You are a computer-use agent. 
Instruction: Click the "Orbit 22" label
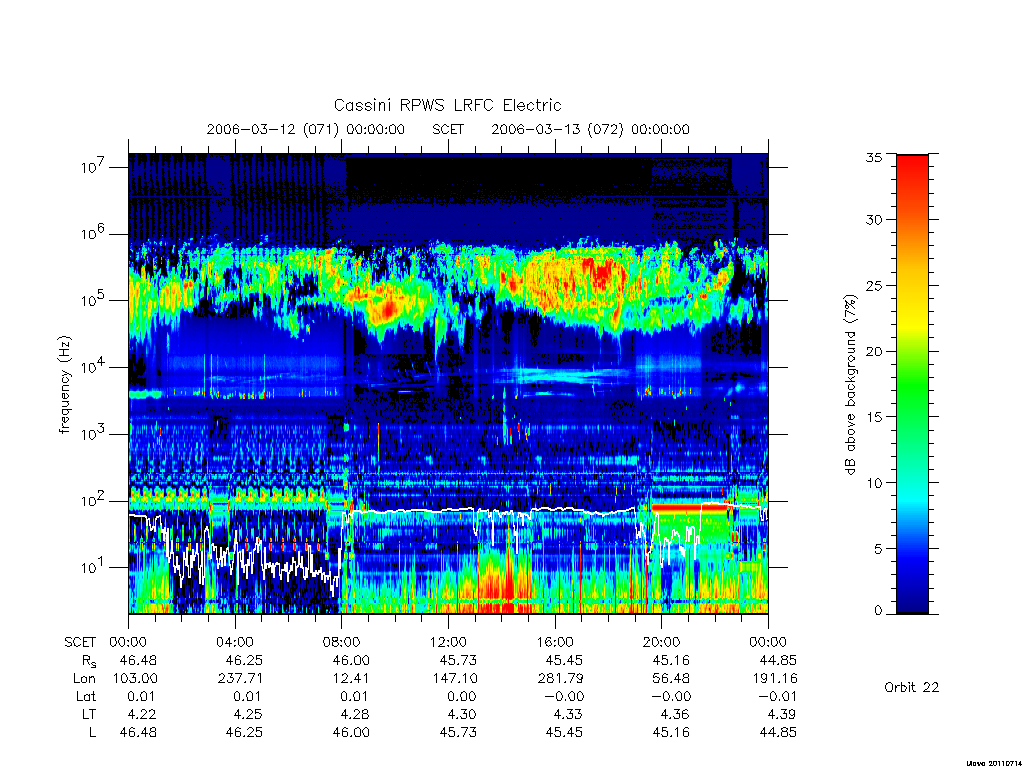(x=912, y=687)
